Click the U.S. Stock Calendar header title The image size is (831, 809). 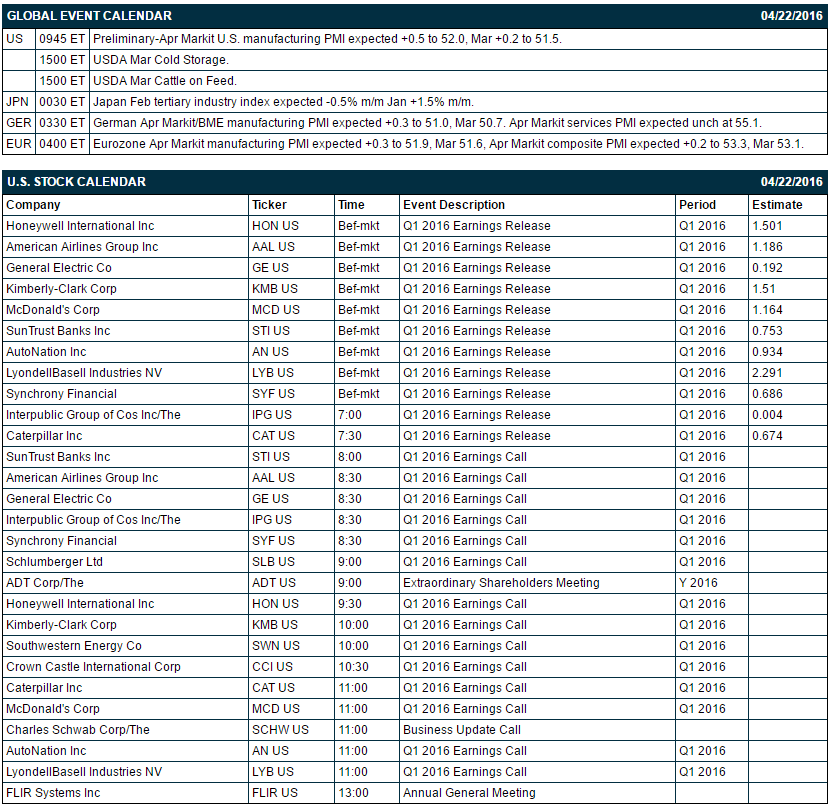tap(76, 182)
